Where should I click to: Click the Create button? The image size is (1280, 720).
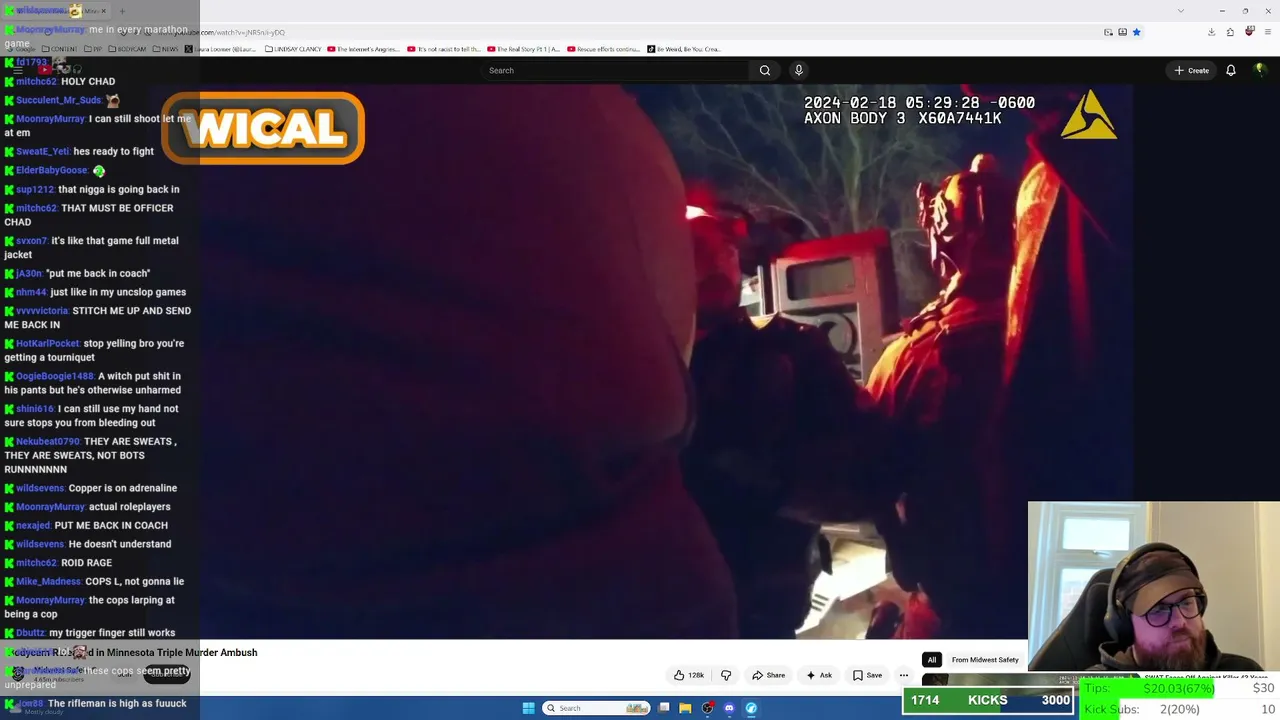click(1192, 70)
